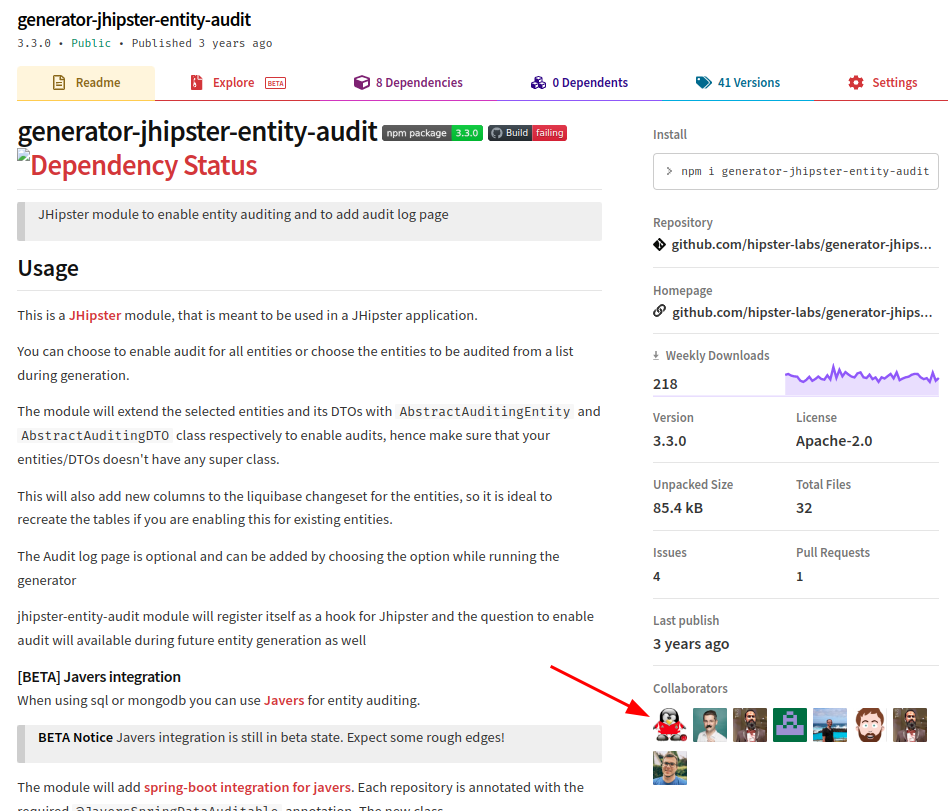Click the Usage heading

(x=48, y=269)
